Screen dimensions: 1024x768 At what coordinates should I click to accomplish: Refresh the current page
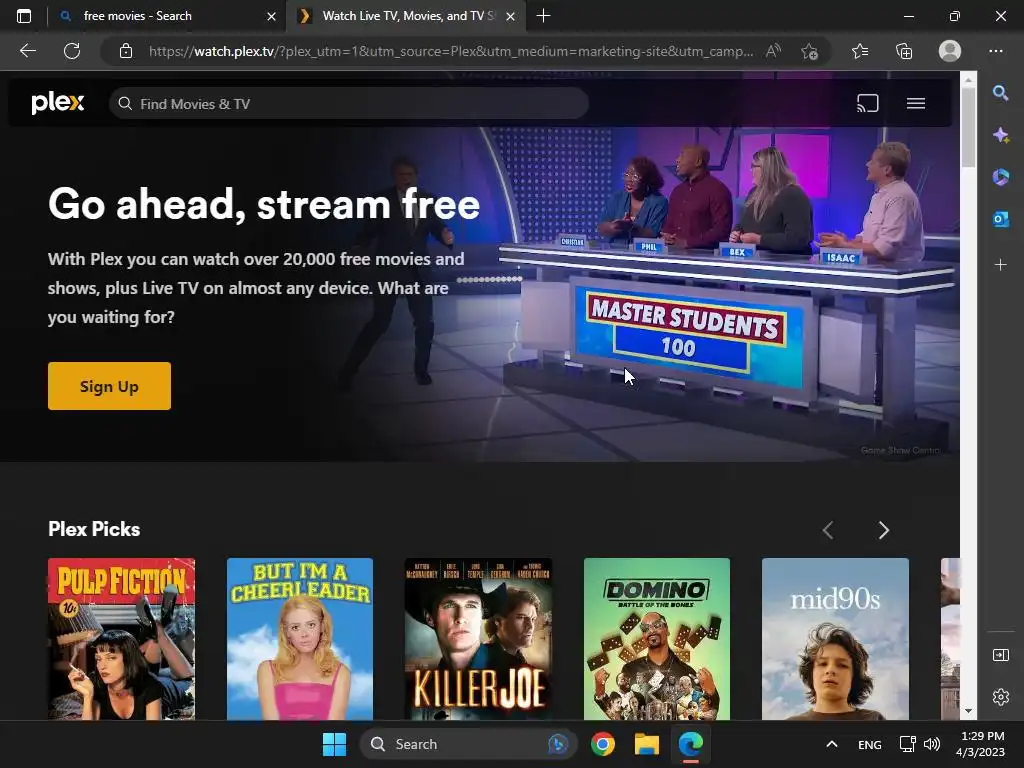pos(72,51)
